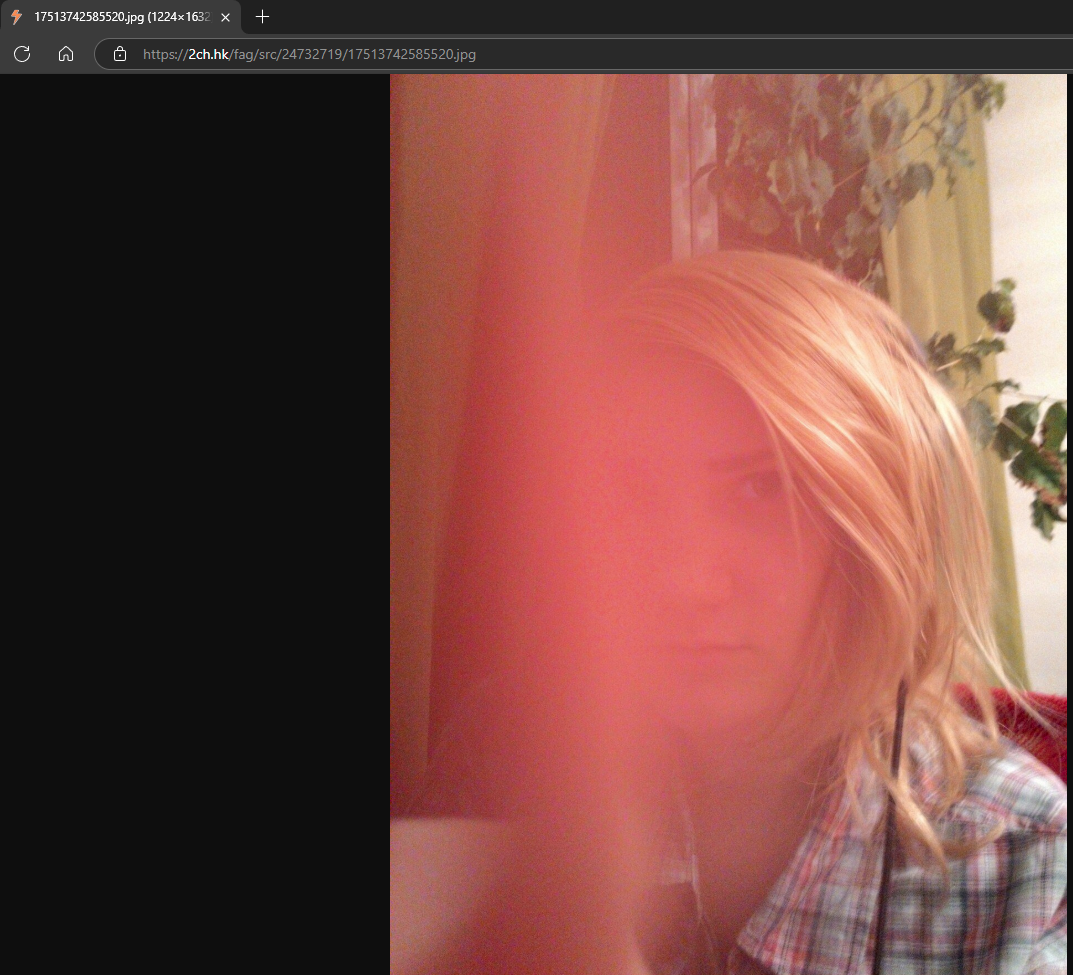1073x975 pixels.
Task: Reload the page with the refresh icon
Action: [22, 54]
